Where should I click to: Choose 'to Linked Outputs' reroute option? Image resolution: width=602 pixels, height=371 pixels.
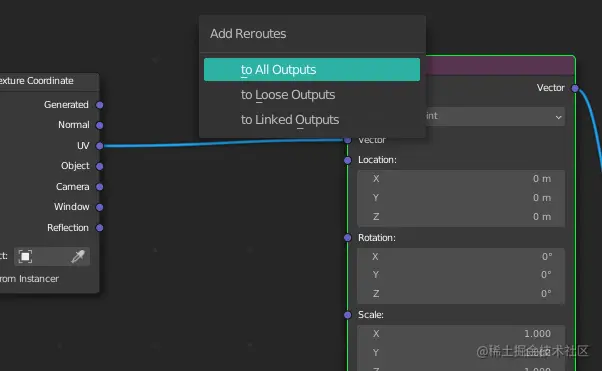point(312,119)
